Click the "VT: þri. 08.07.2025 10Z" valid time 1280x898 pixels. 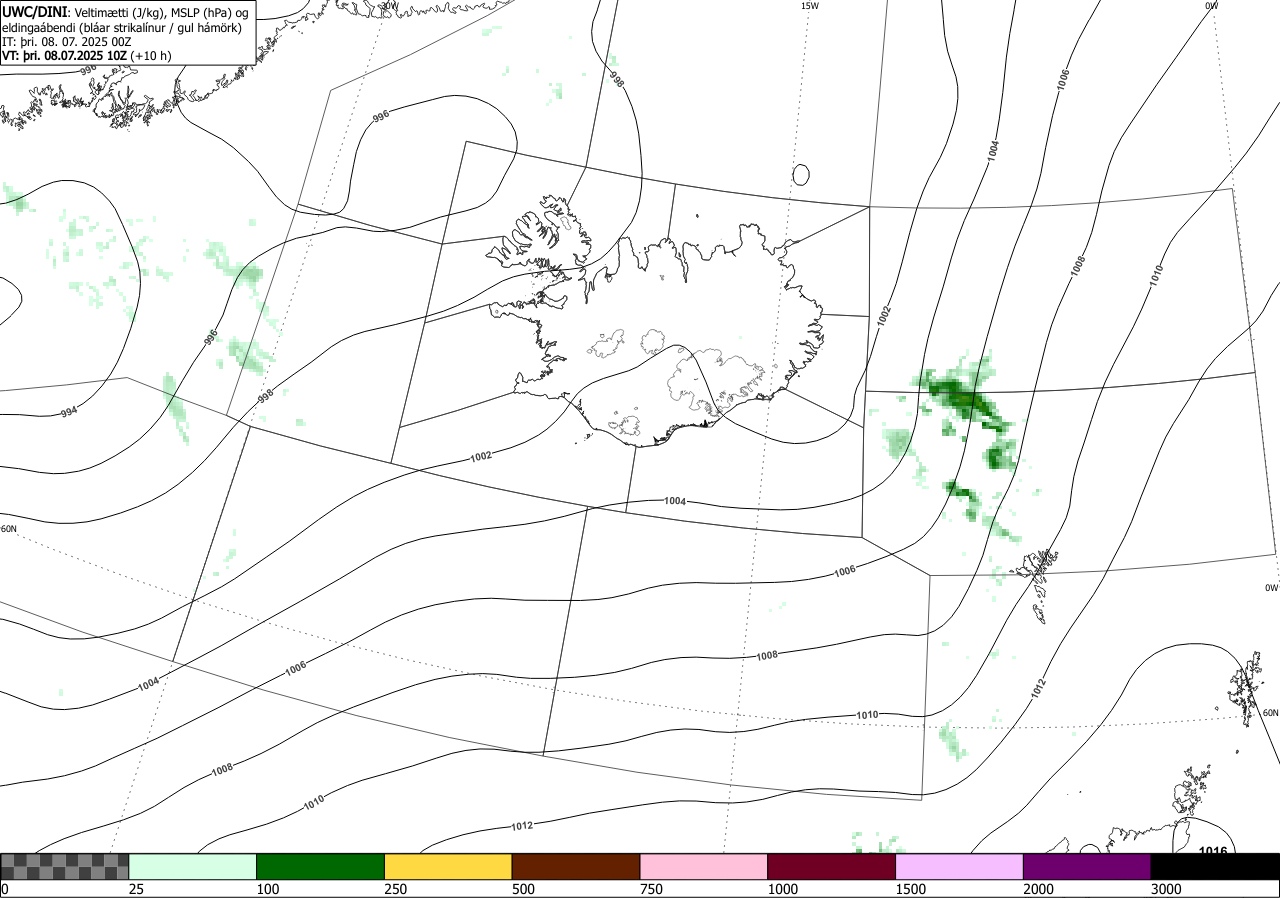click(x=65, y=56)
